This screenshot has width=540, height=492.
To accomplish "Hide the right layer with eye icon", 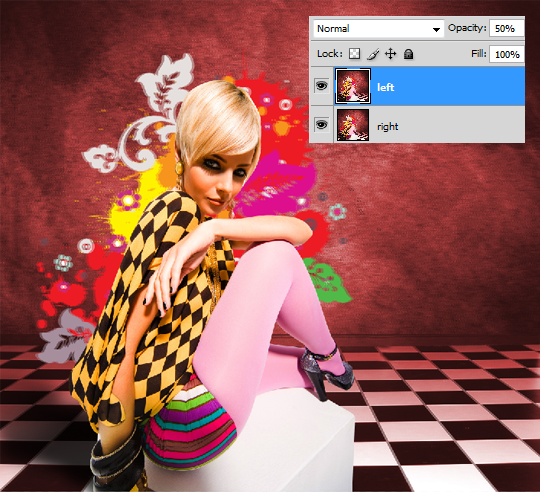I will coord(321,125).
